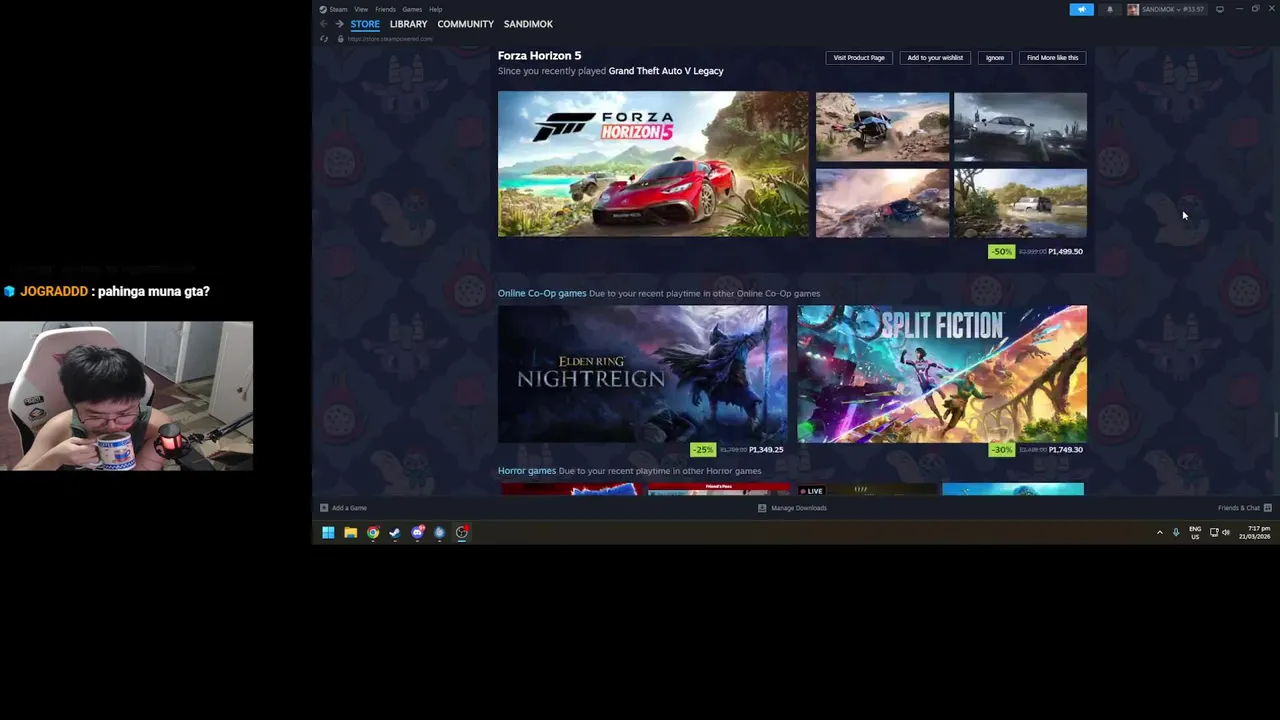Open the notifications bell
Image resolution: width=1280 pixels, height=720 pixels.
tap(1109, 9)
